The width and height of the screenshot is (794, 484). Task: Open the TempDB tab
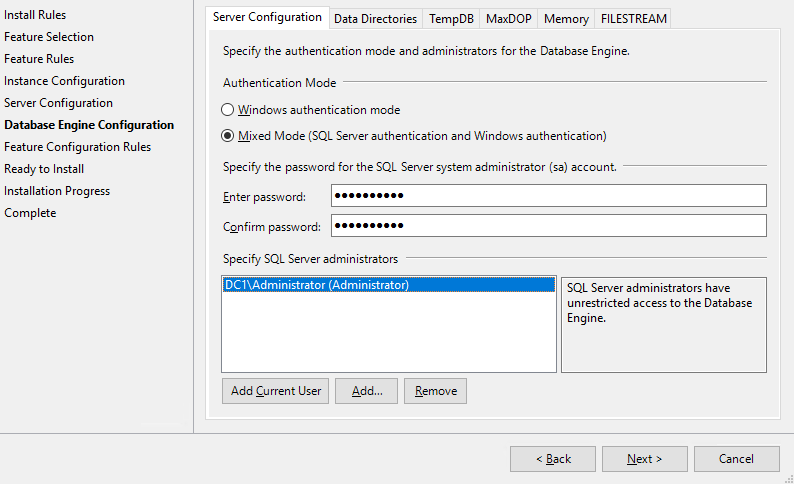point(451,19)
